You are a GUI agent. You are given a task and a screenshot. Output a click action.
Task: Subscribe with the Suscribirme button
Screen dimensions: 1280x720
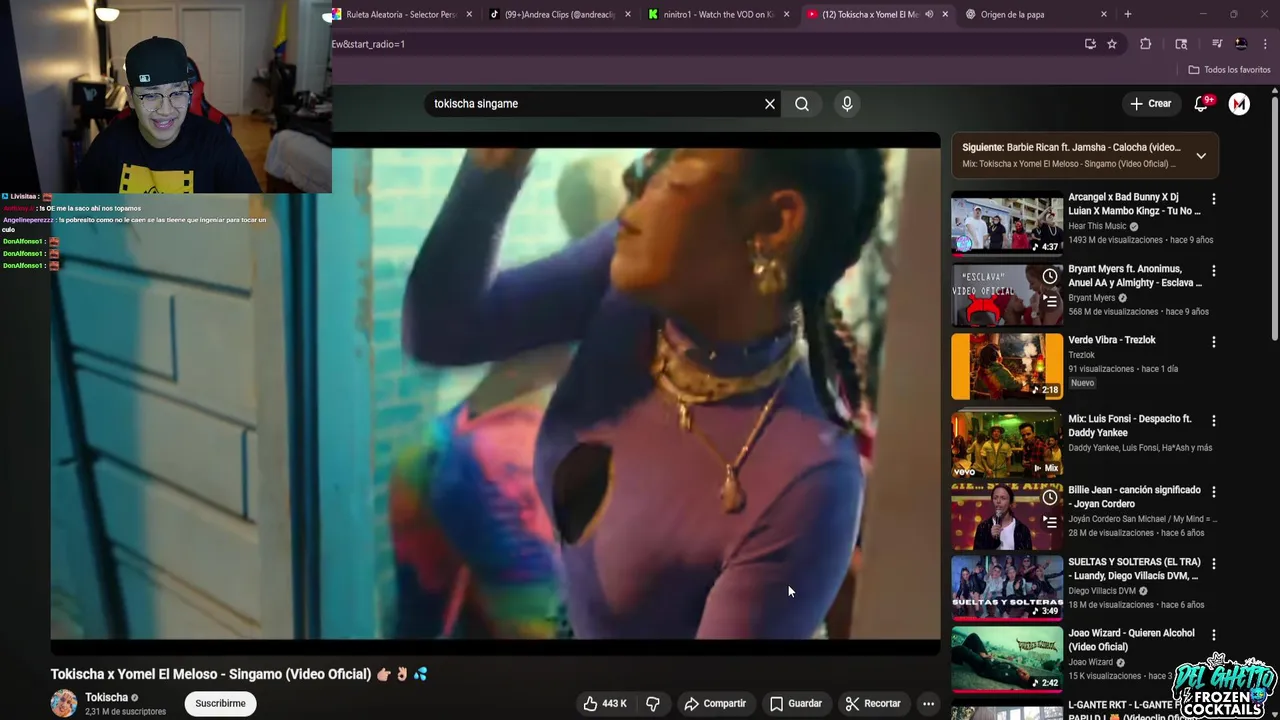click(x=220, y=704)
